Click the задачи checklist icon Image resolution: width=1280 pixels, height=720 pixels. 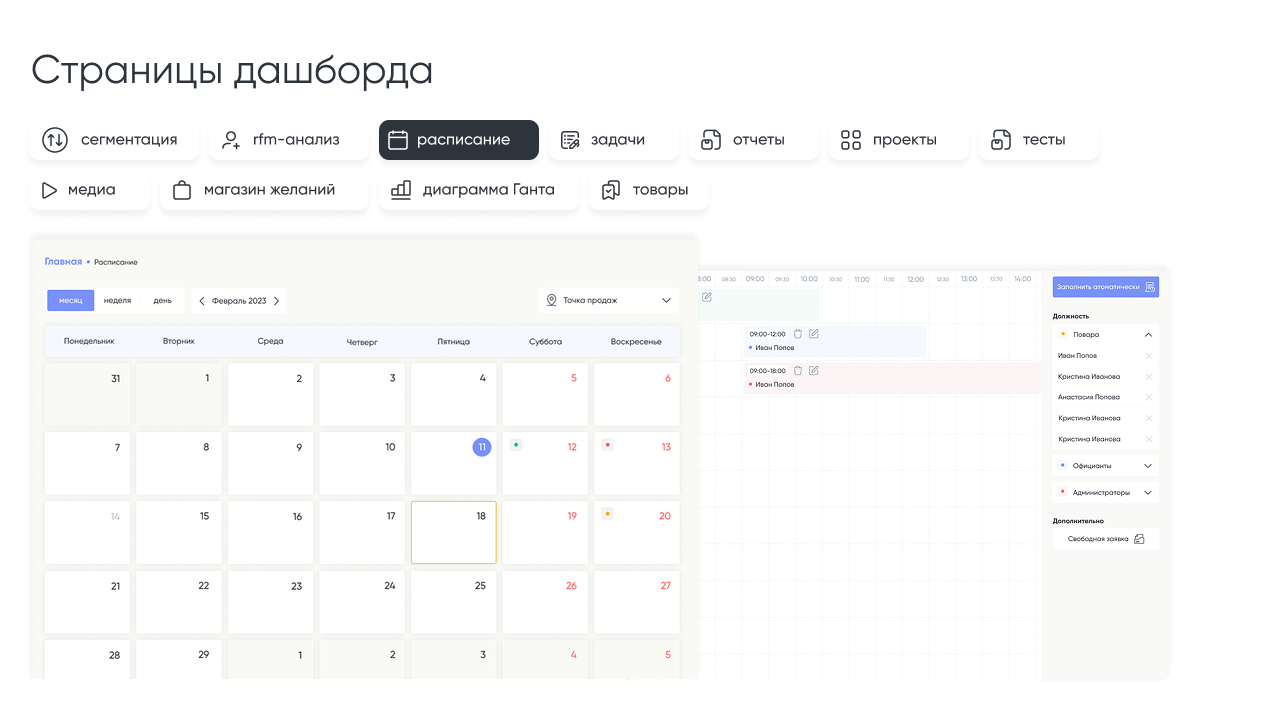pyautogui.click(x=570, y=140)
